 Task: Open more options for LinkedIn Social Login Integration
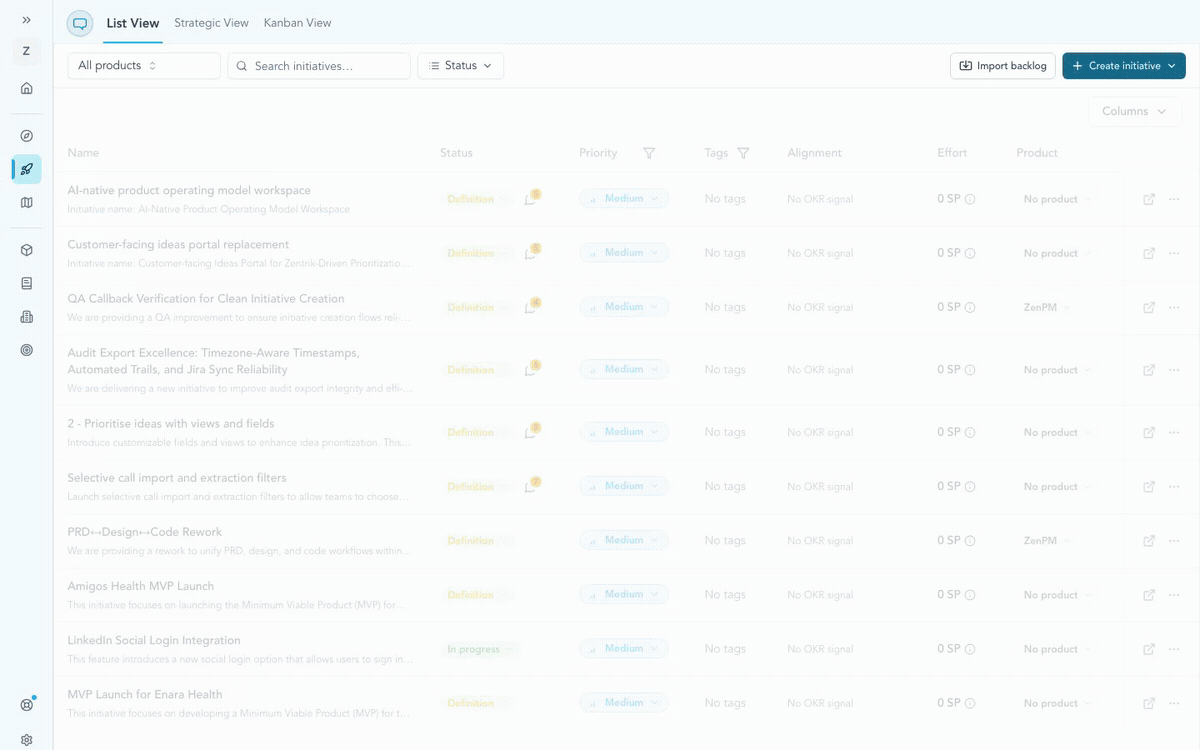(1174, 649)
